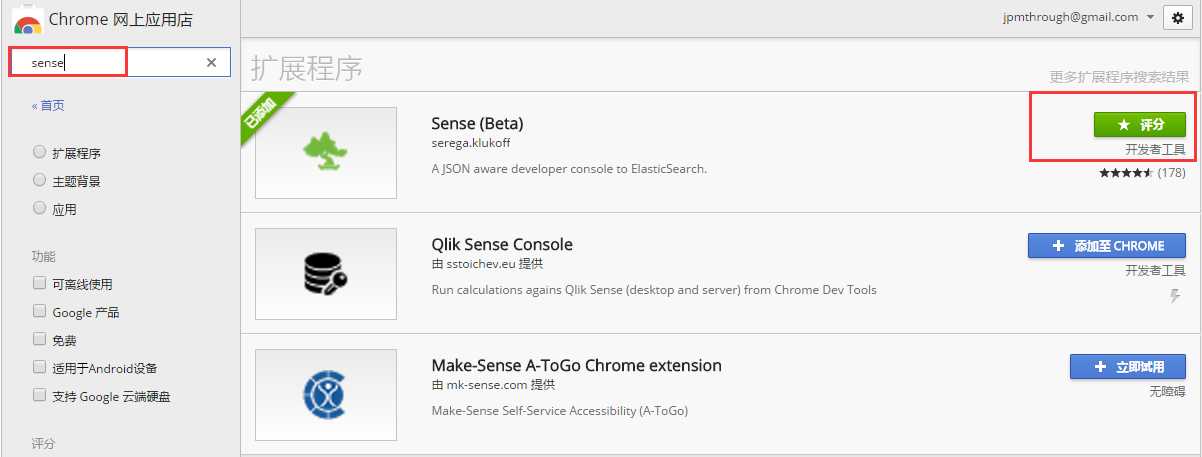Screen dimensions: 1202x457
Task: Select the 应用 radio button
Action: (x=40, y=209)
